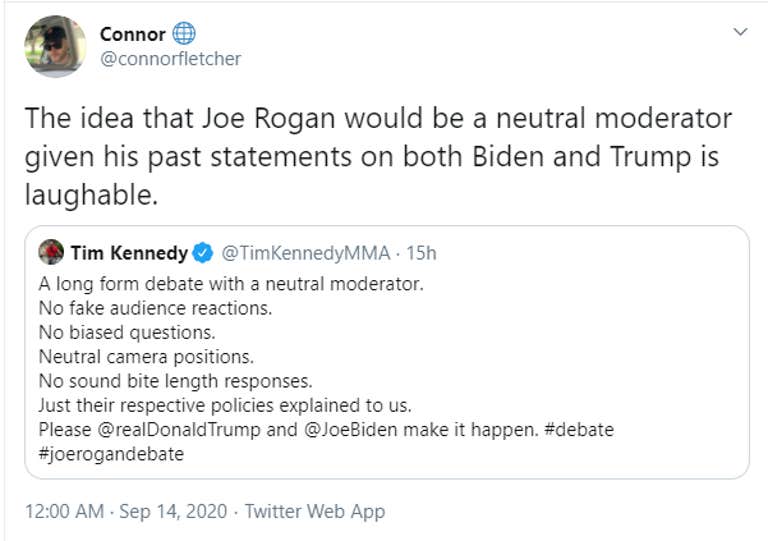Click "Neutral camera positions" line in quoted tweet
Viewport: 768px width, 541px height.
pos(145,356)
